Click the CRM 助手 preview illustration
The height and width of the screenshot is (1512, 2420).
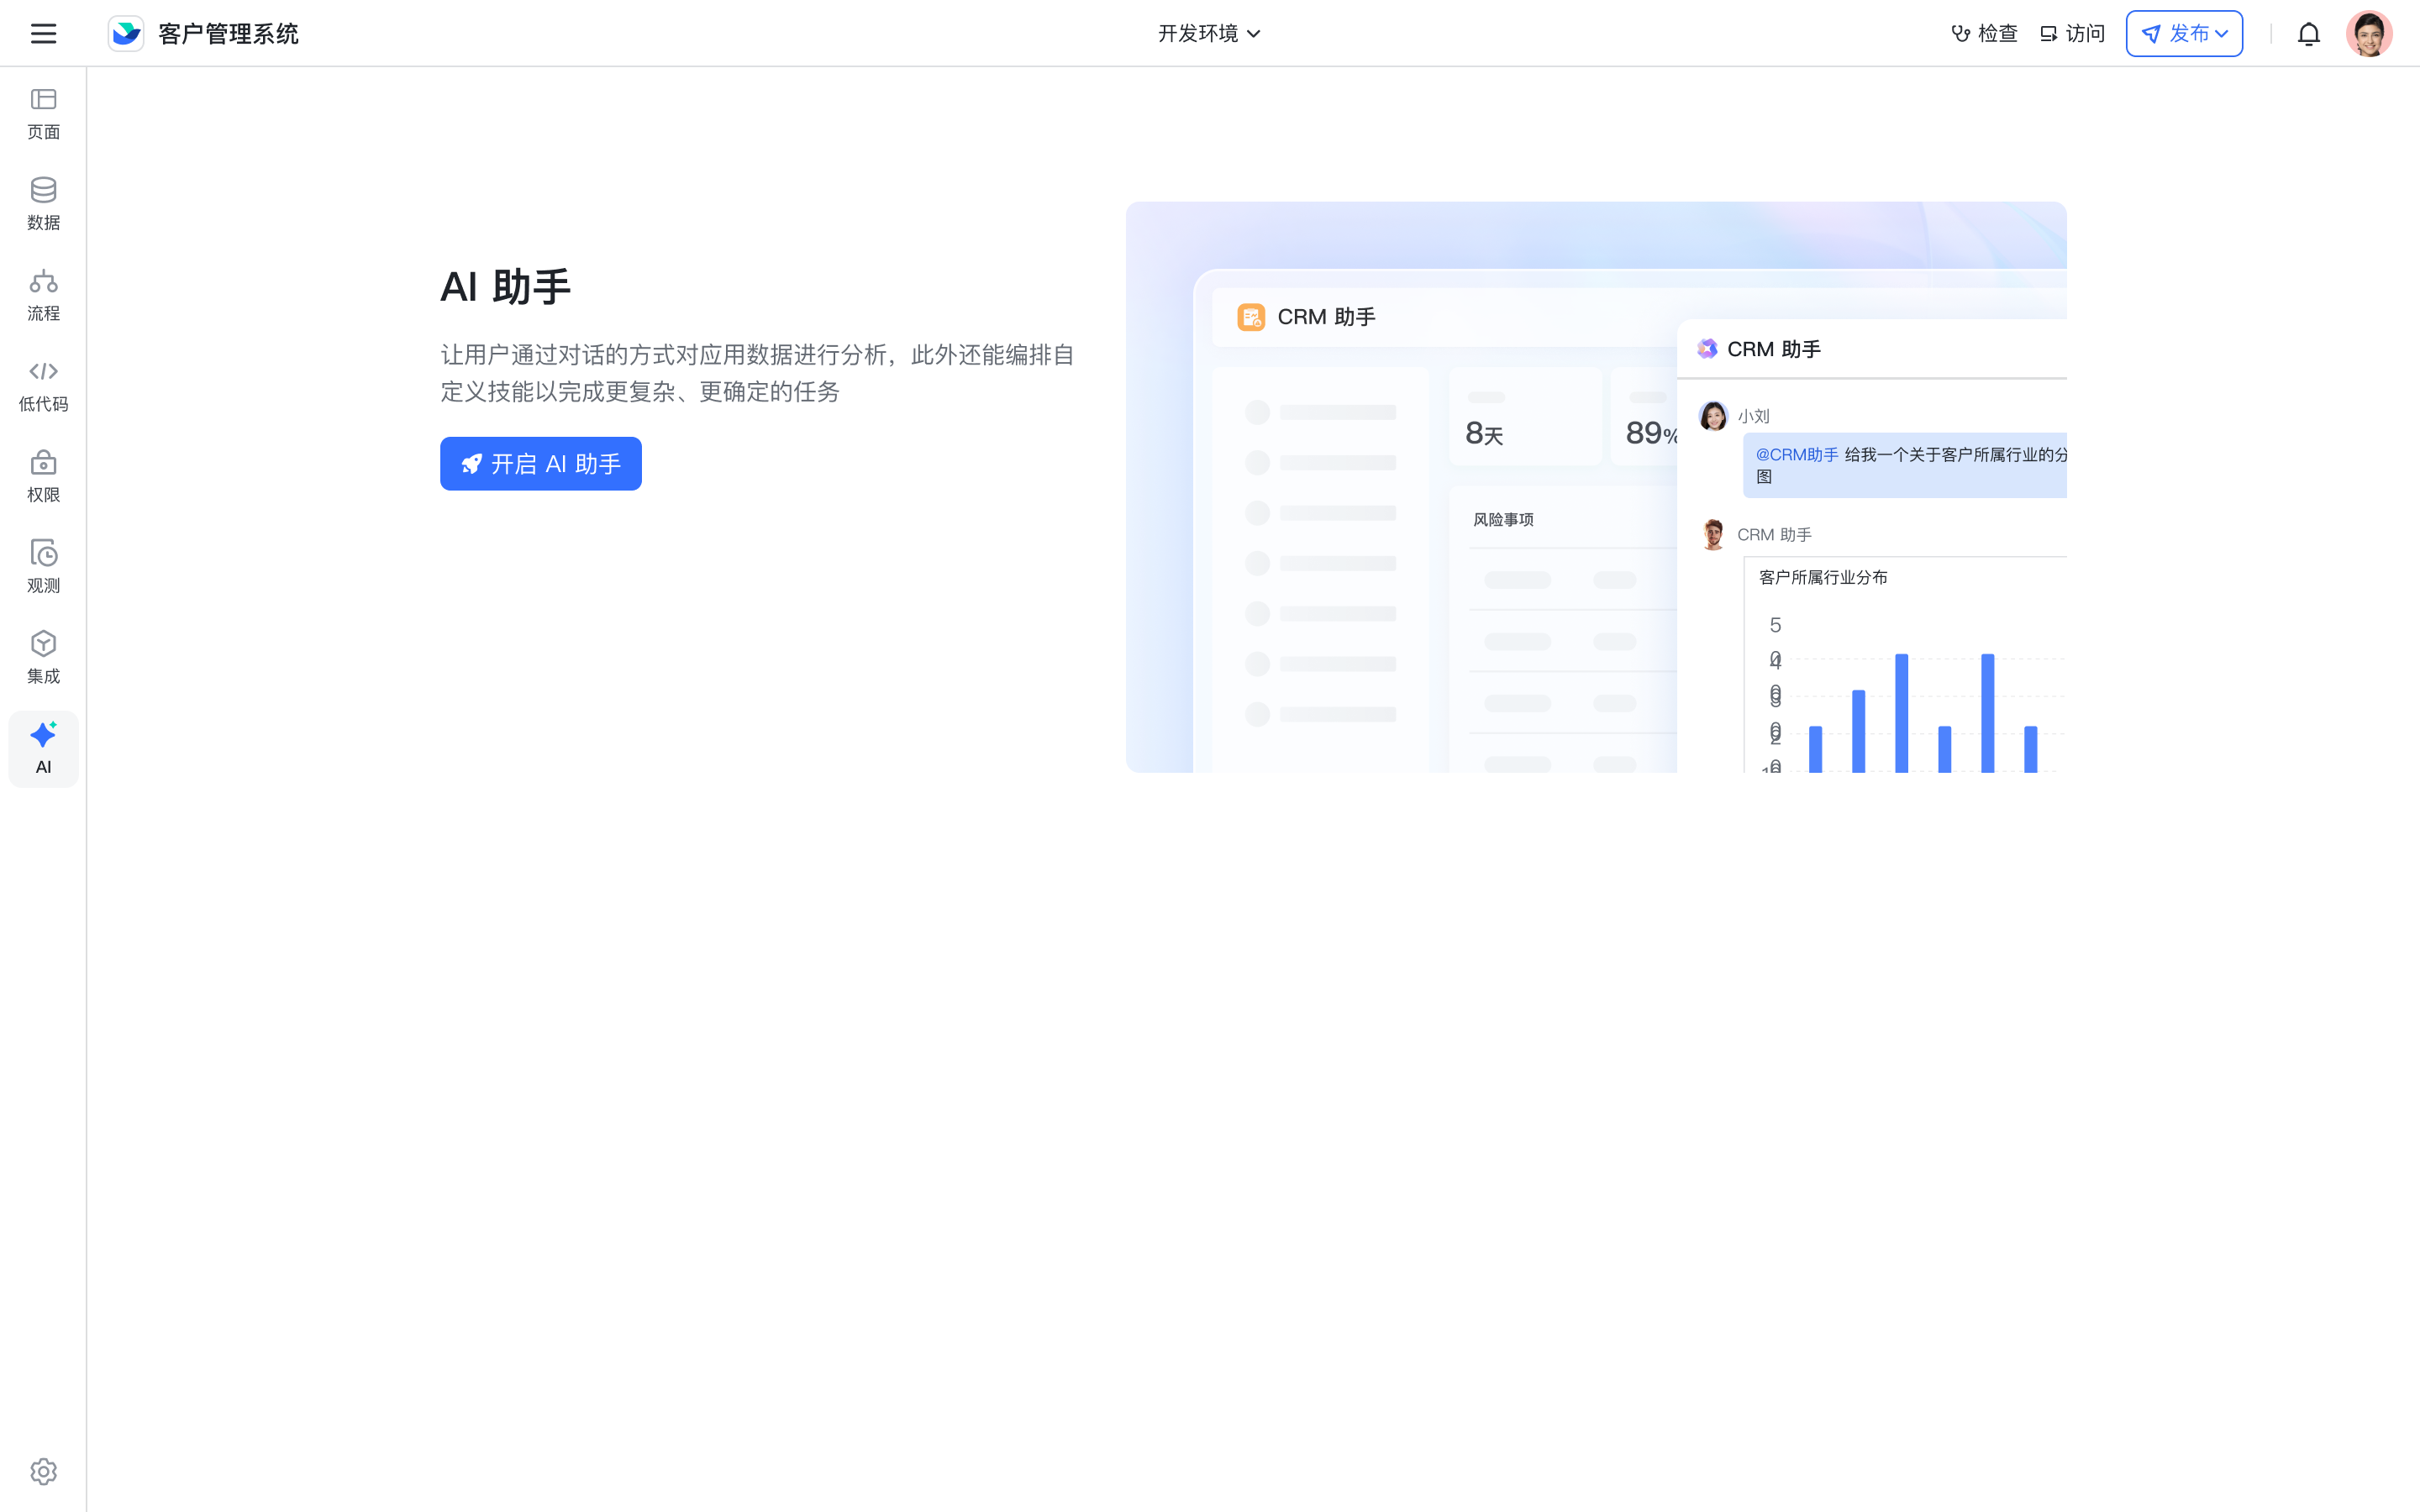pyautogui.click(x=1596, y=487)
